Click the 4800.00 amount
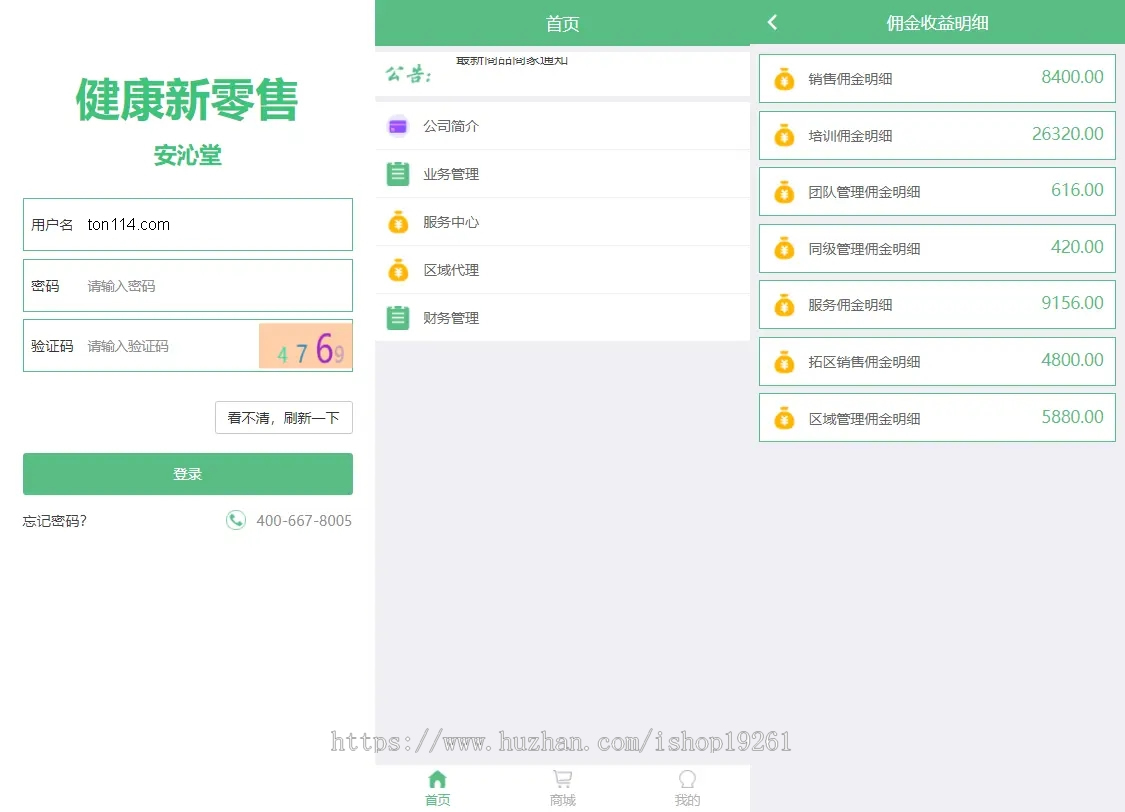Image resolution: width=1125 pixels, height=812 pixels. [1072, 359]
